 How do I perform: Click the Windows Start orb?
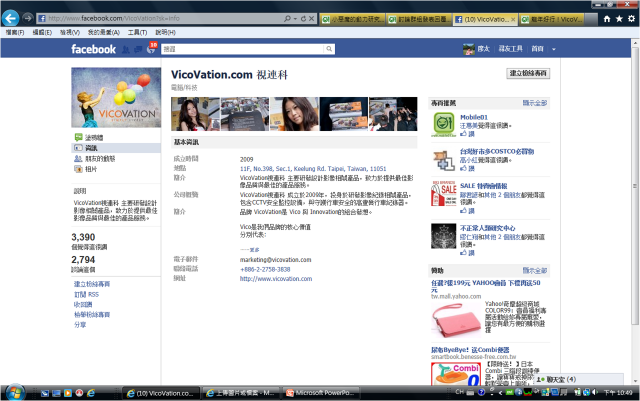click(15, 393)
